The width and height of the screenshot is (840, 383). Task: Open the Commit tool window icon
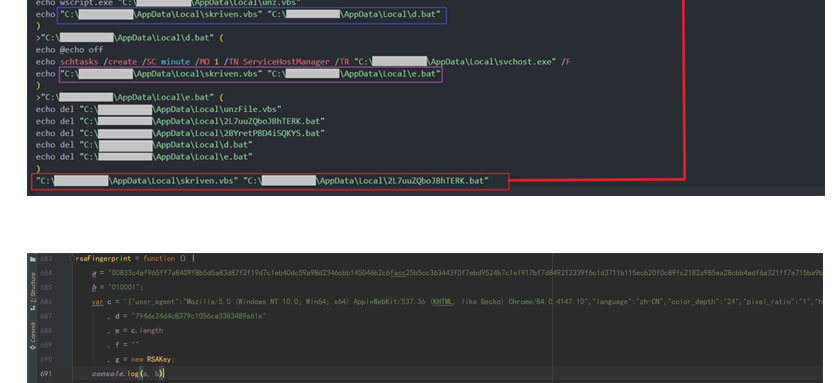[x=33, y=347]
